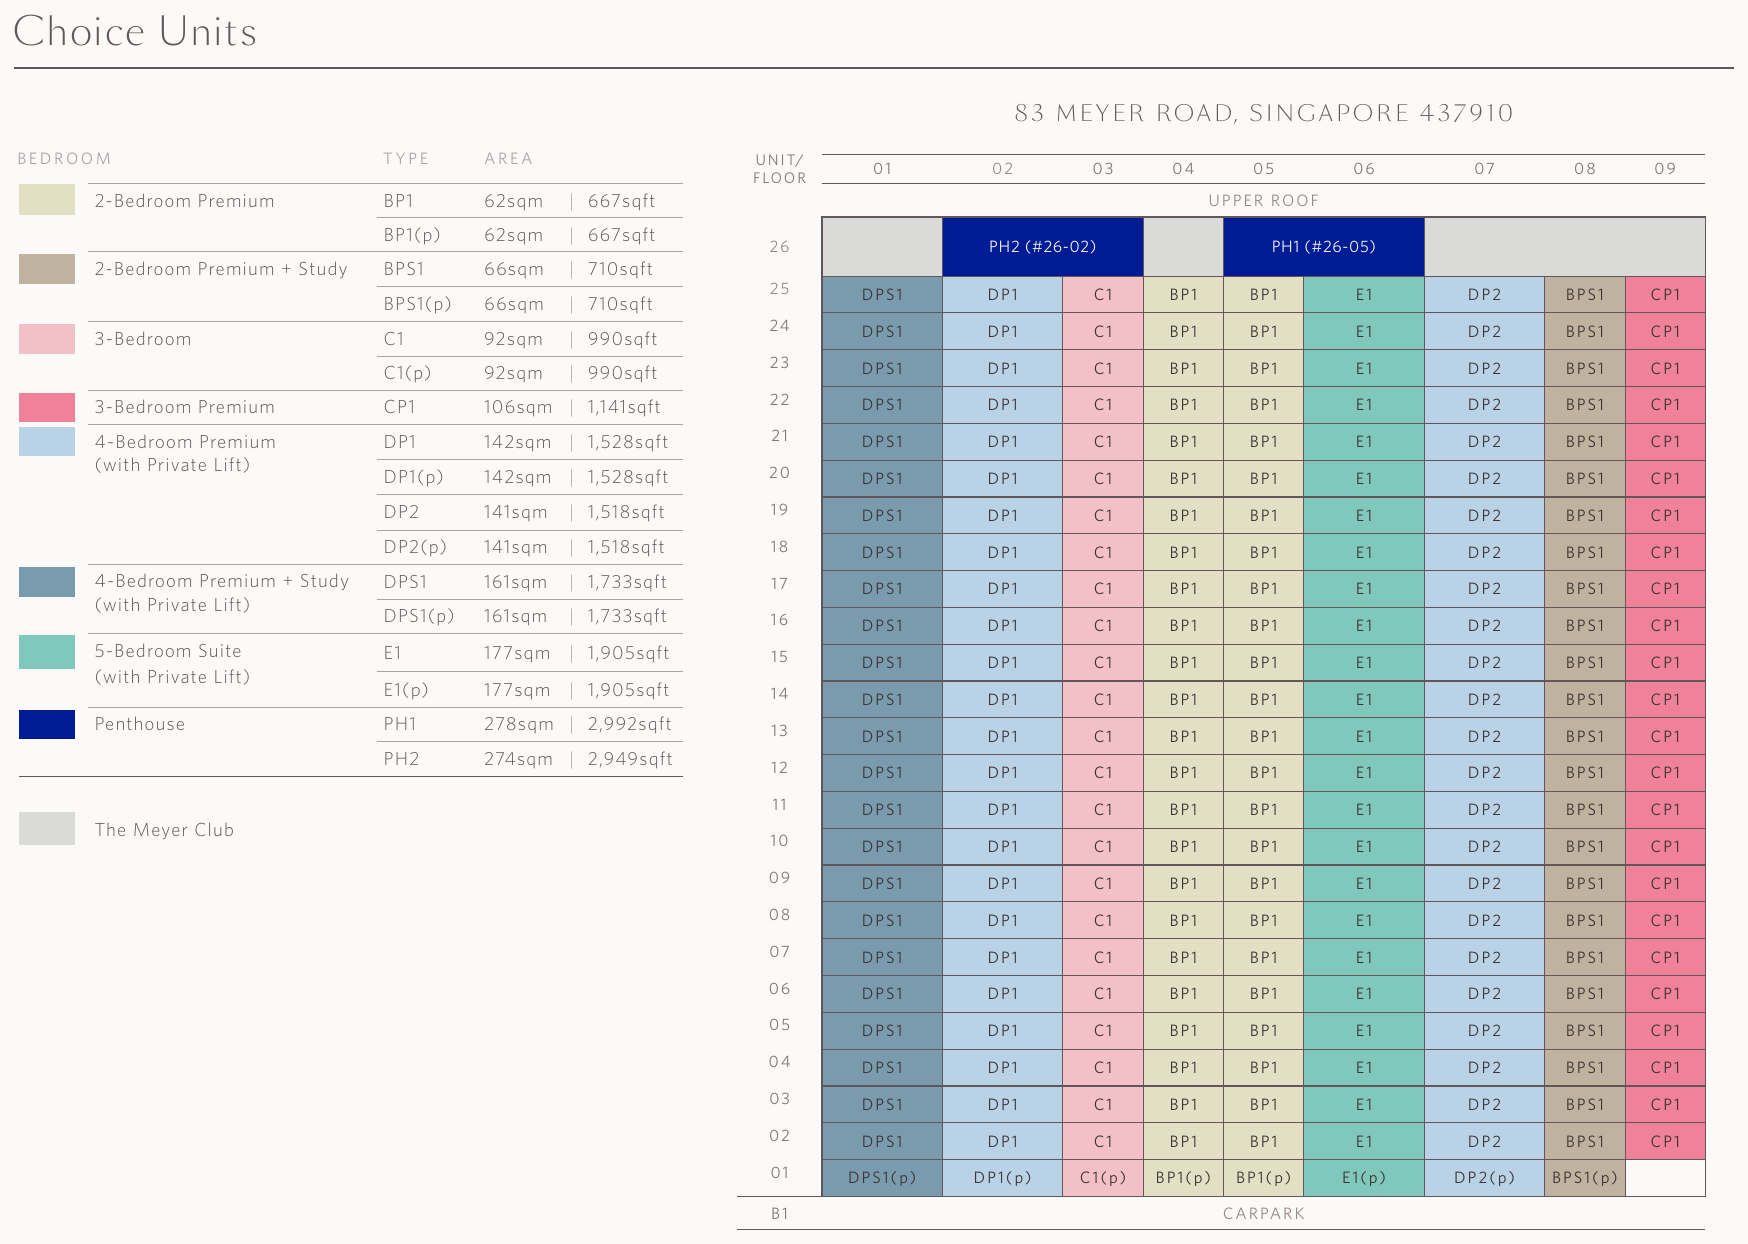The width and height of the screenshot is (1748, 1244).
Task: Select the CP1 unit on floor 19
Action: point(1665,516)
